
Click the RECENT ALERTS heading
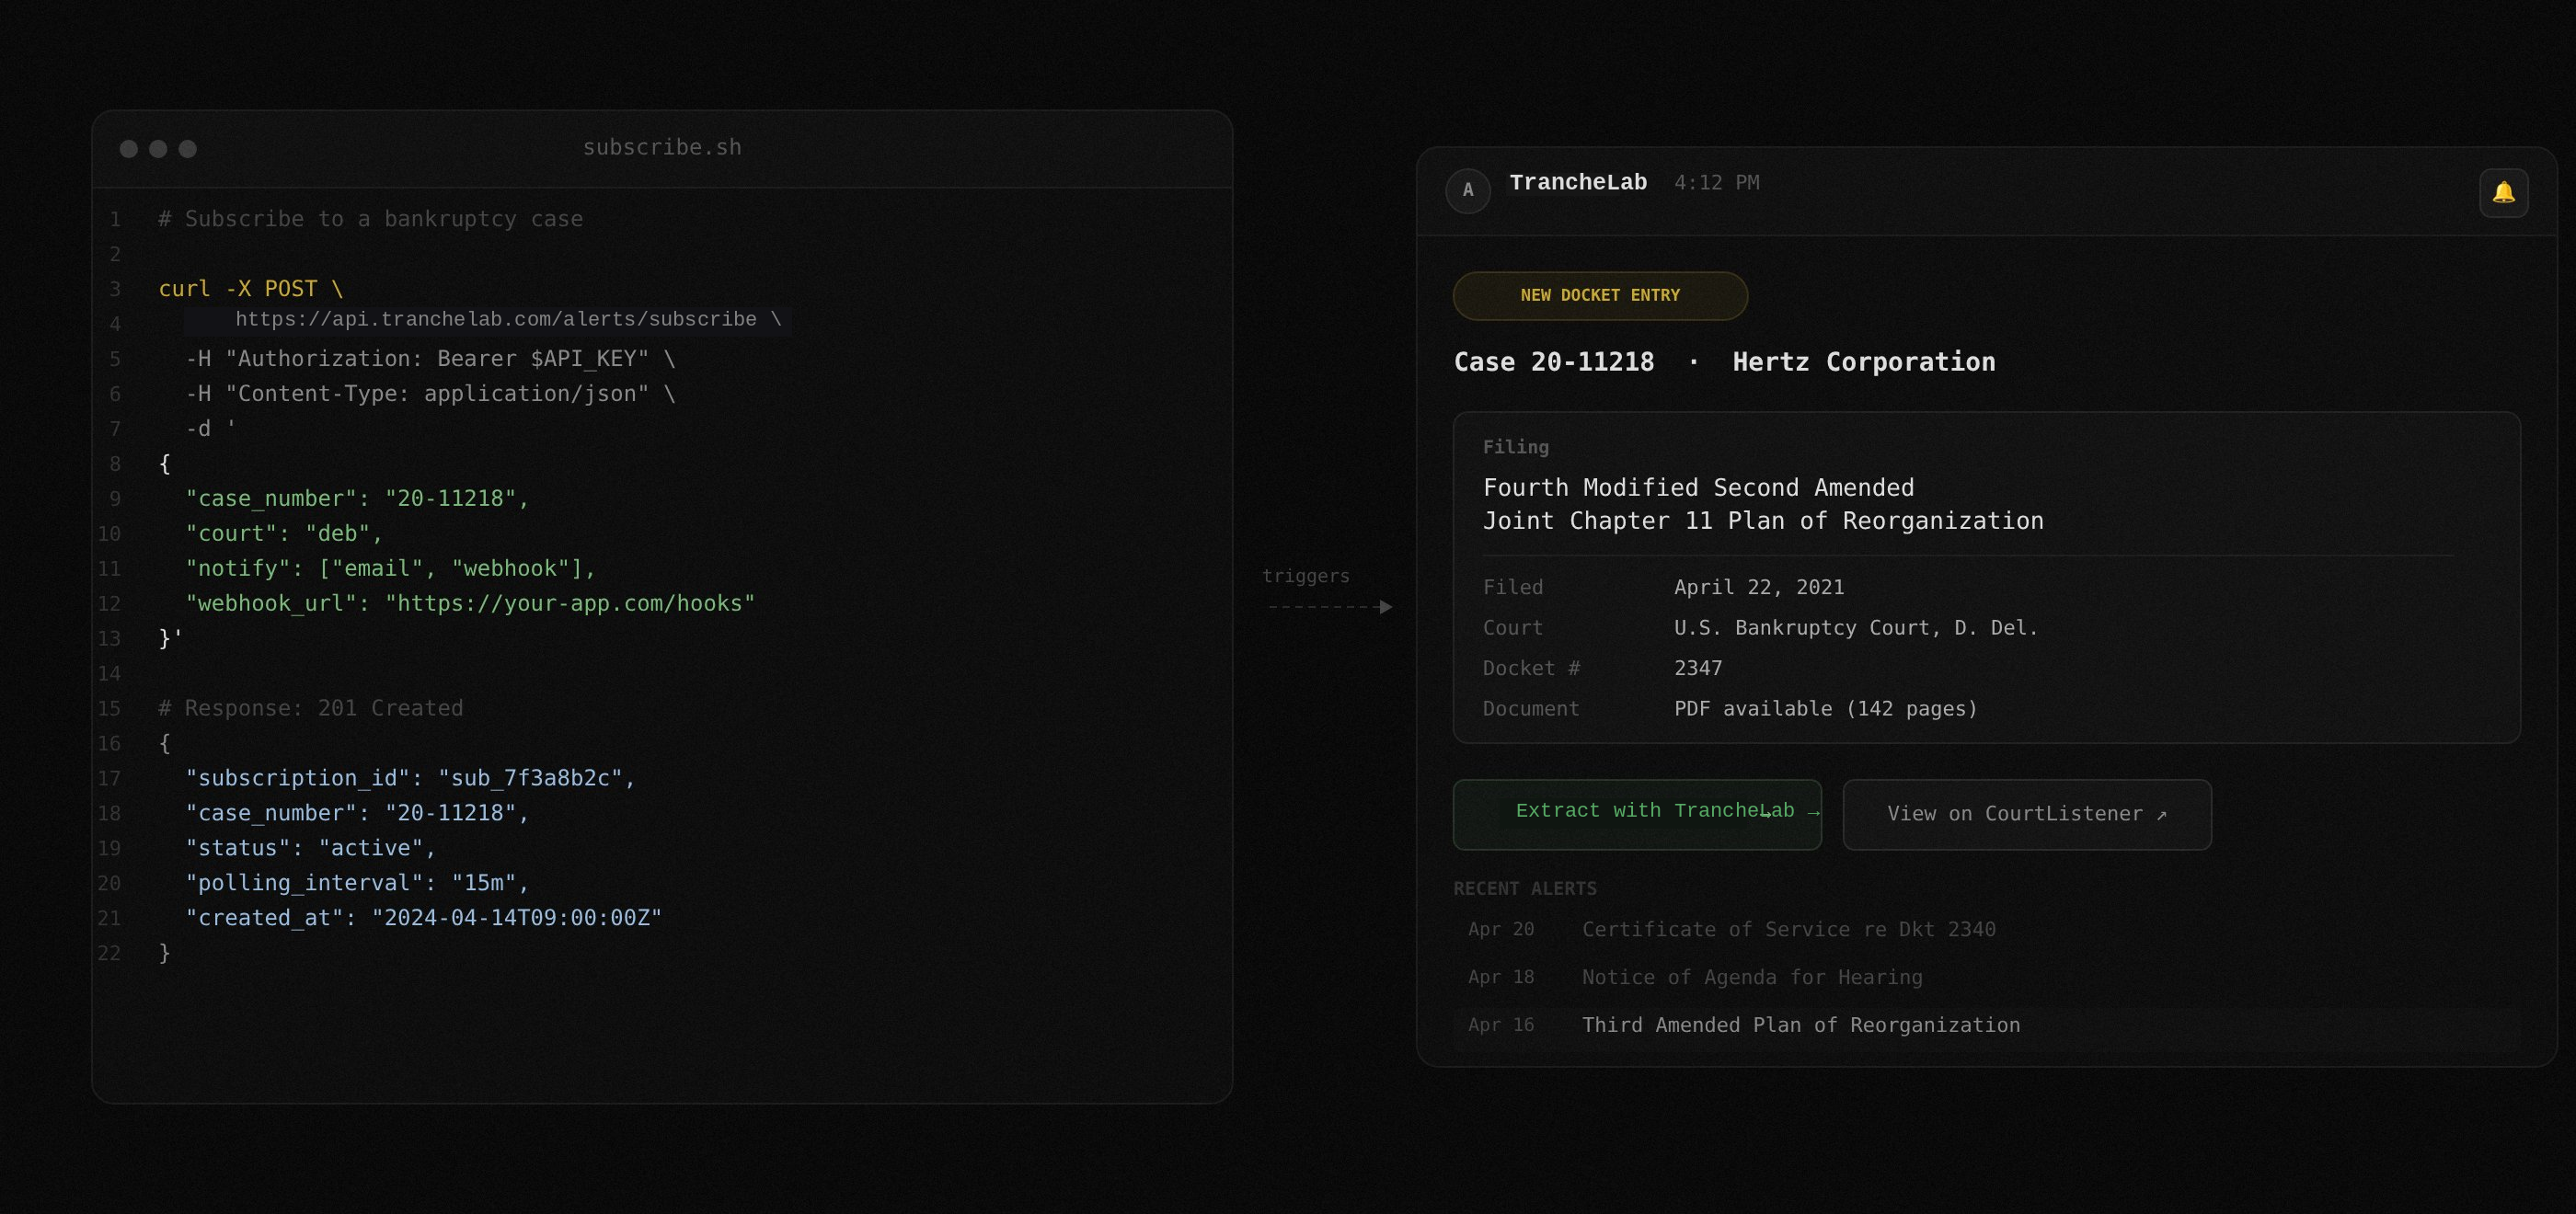(1525, 889)
